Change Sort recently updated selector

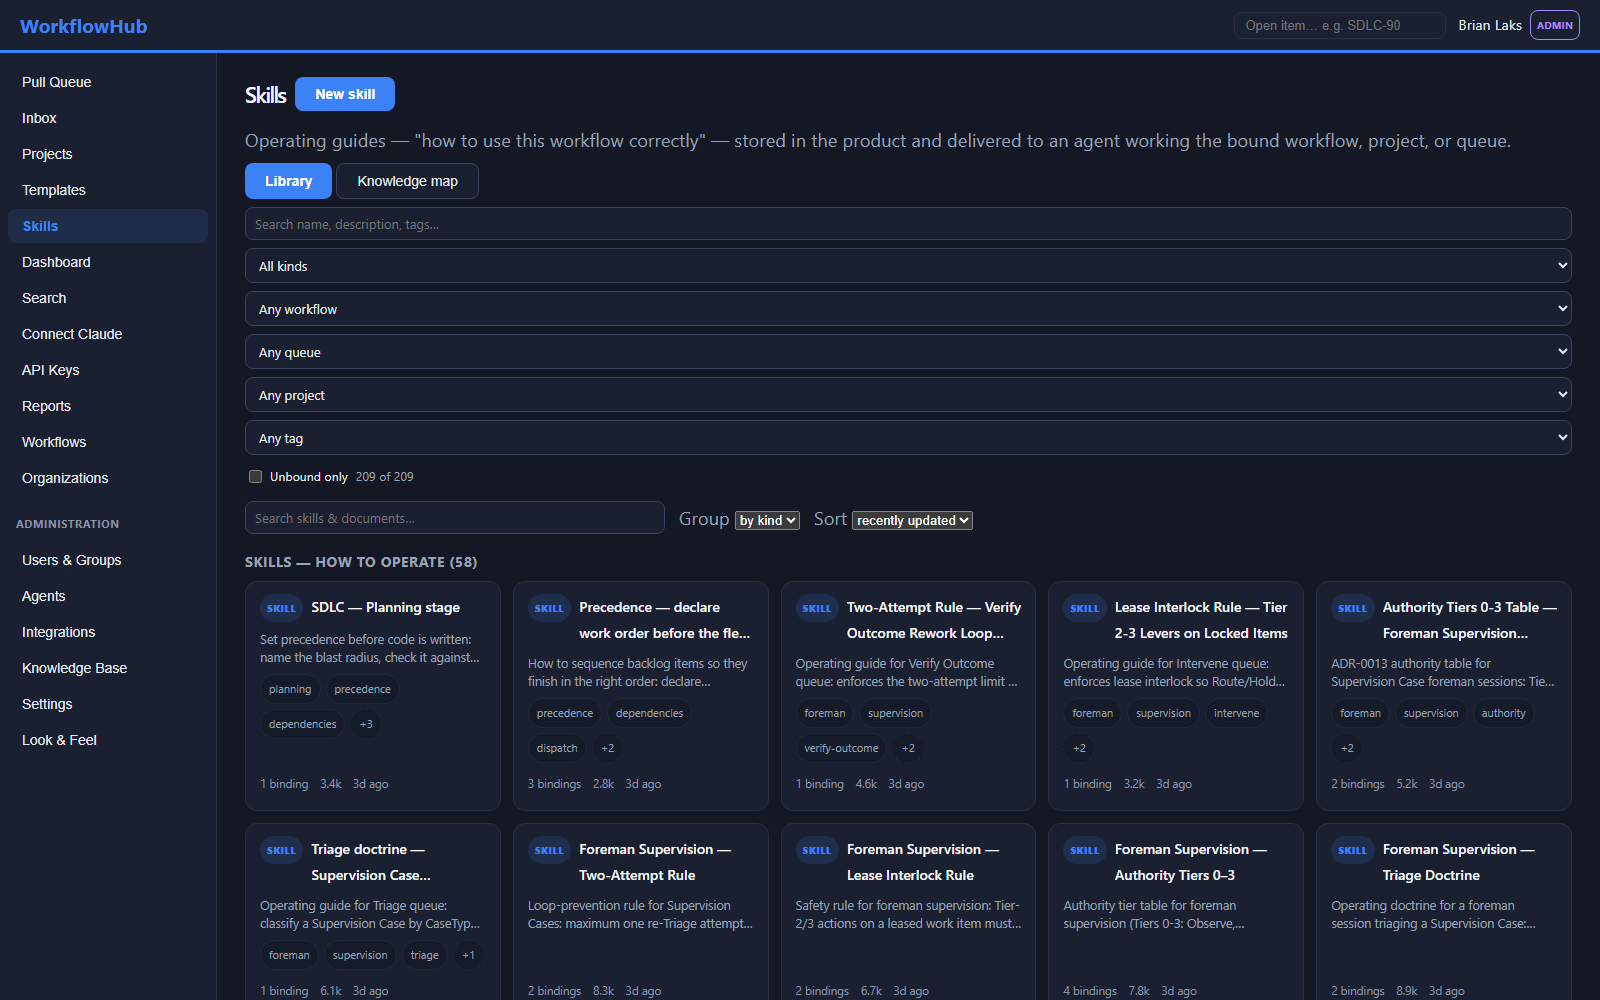pos(912,520)
